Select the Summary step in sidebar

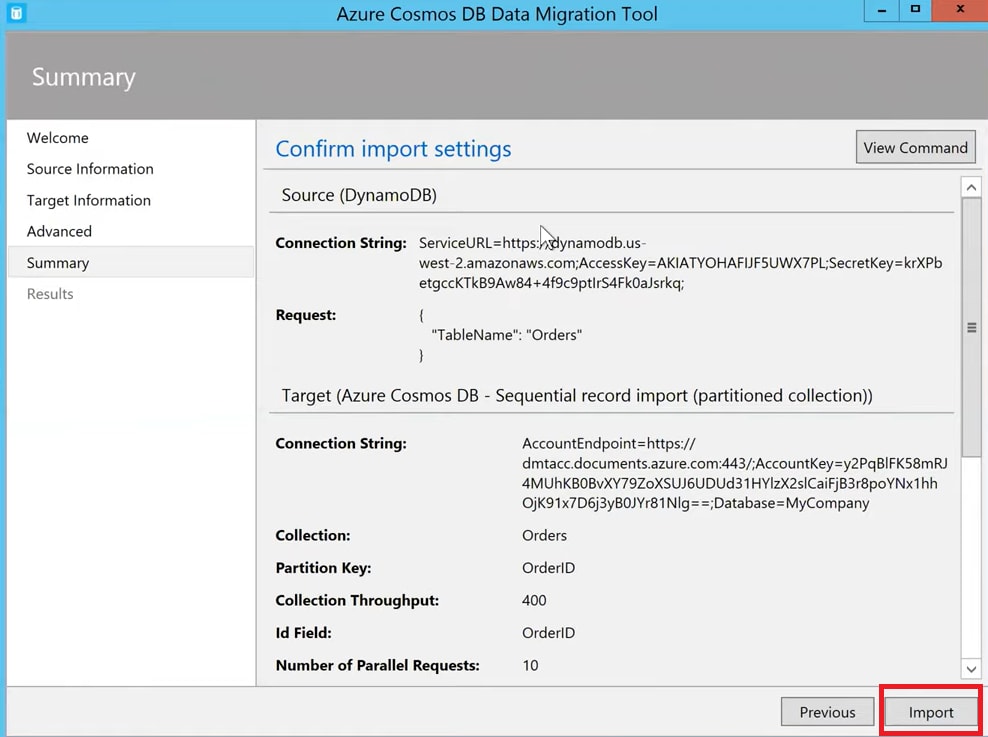(x=131, y=263)
